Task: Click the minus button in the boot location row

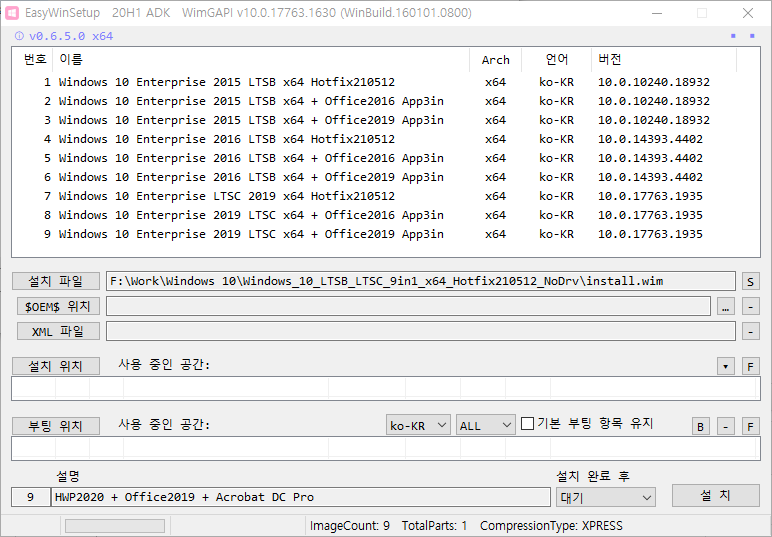Action: point(725,426)
